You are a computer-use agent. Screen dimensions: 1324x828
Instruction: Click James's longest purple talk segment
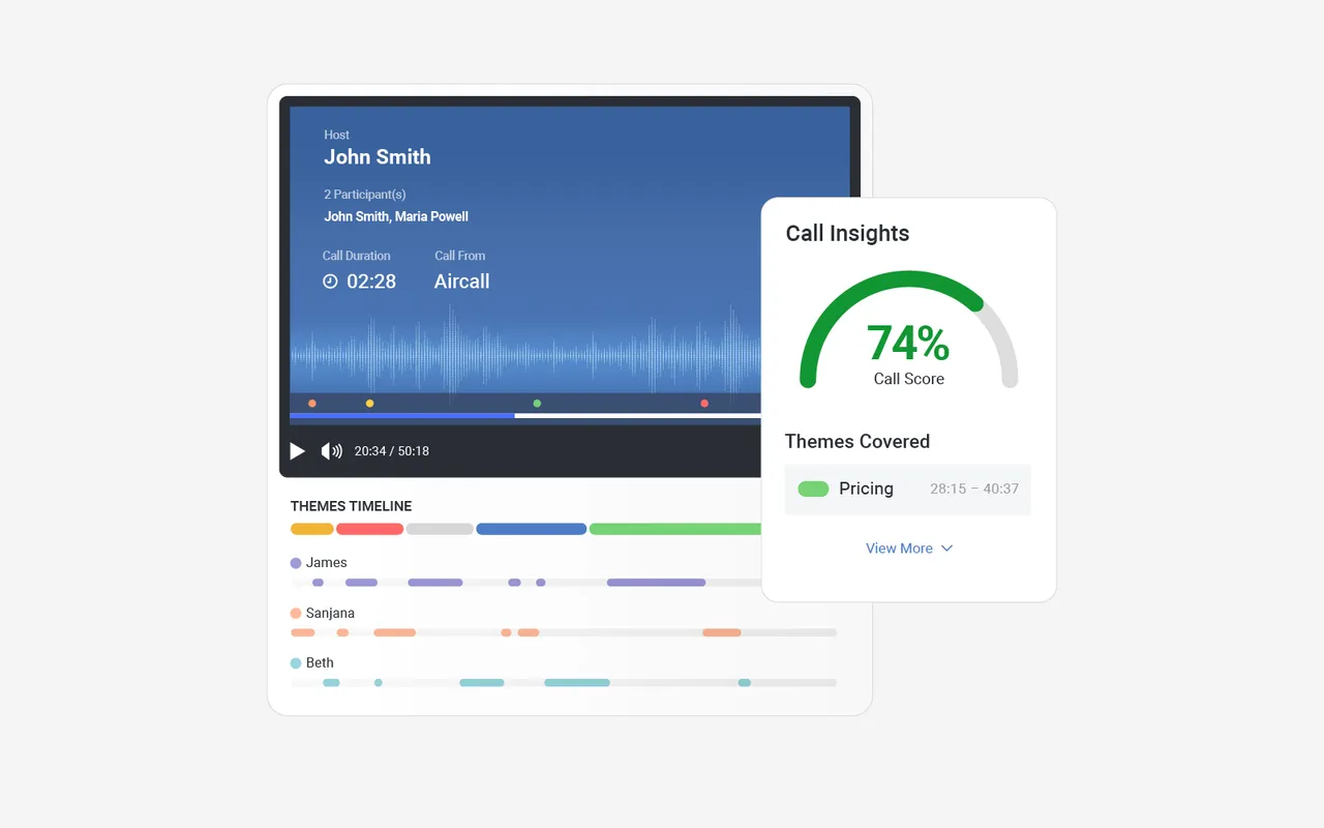[x=656, y=582]
